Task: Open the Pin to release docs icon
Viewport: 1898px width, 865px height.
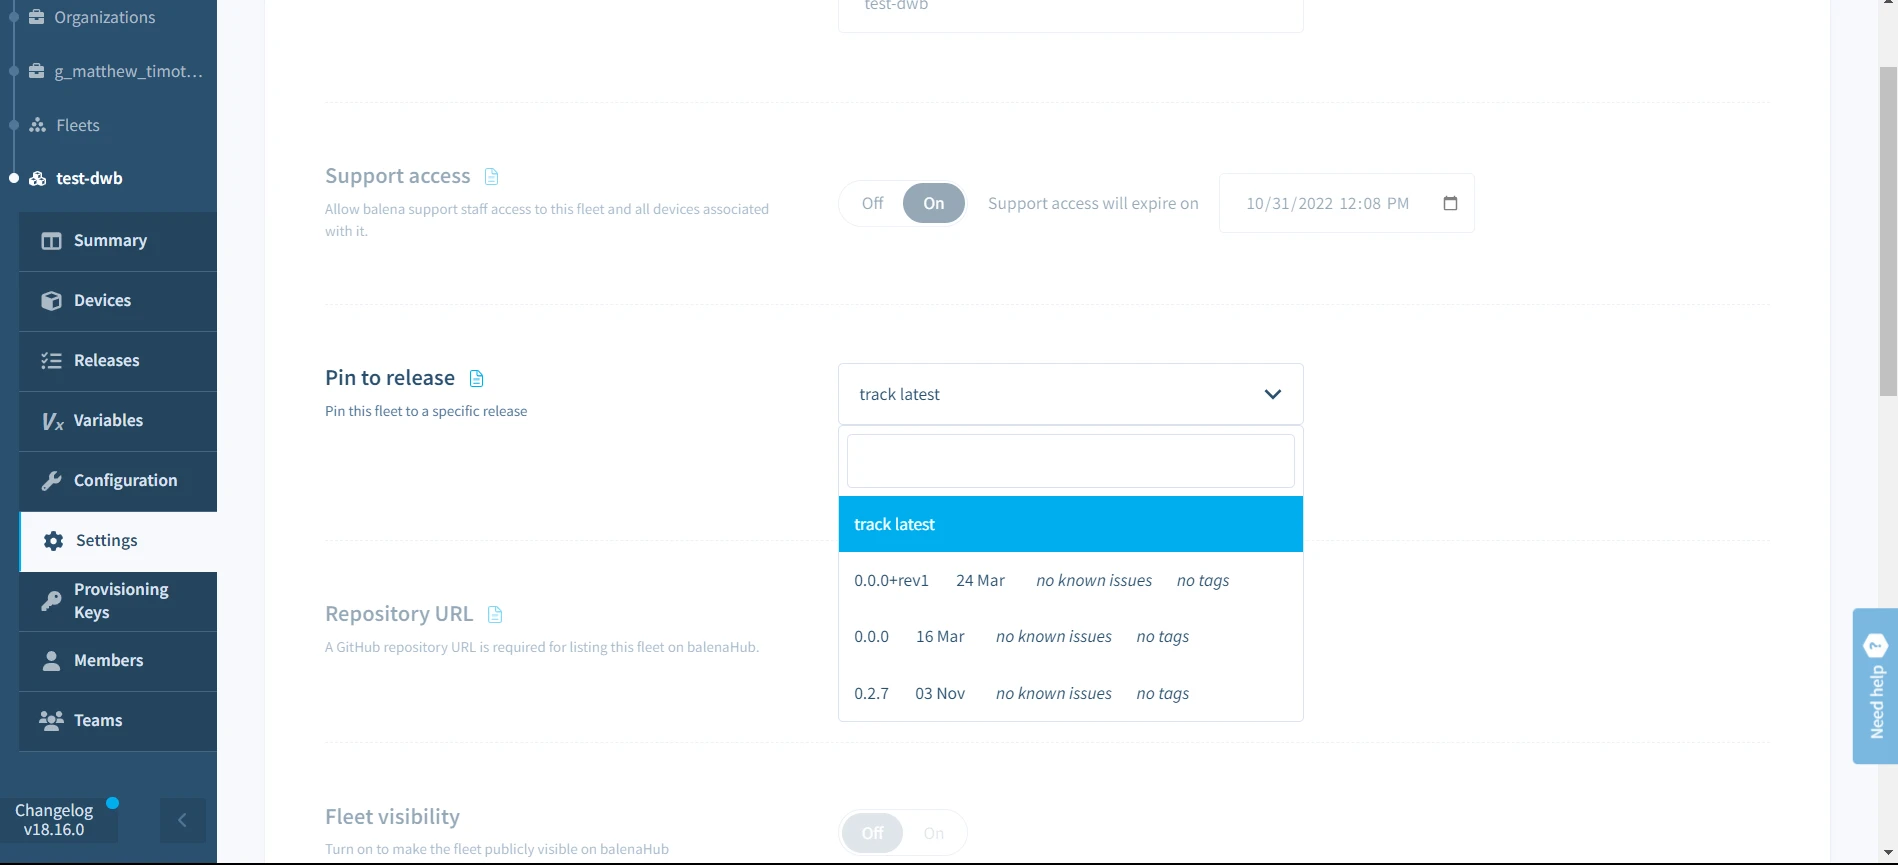Action: [476, 379]
